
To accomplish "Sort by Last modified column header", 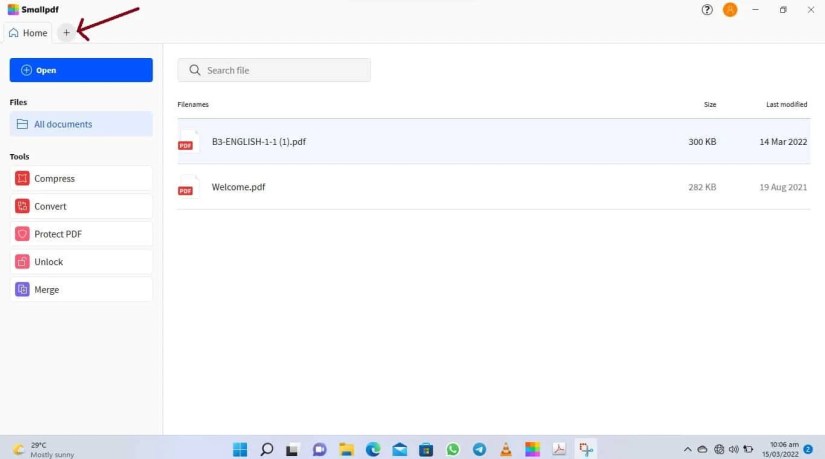I will tap(786, 104).
